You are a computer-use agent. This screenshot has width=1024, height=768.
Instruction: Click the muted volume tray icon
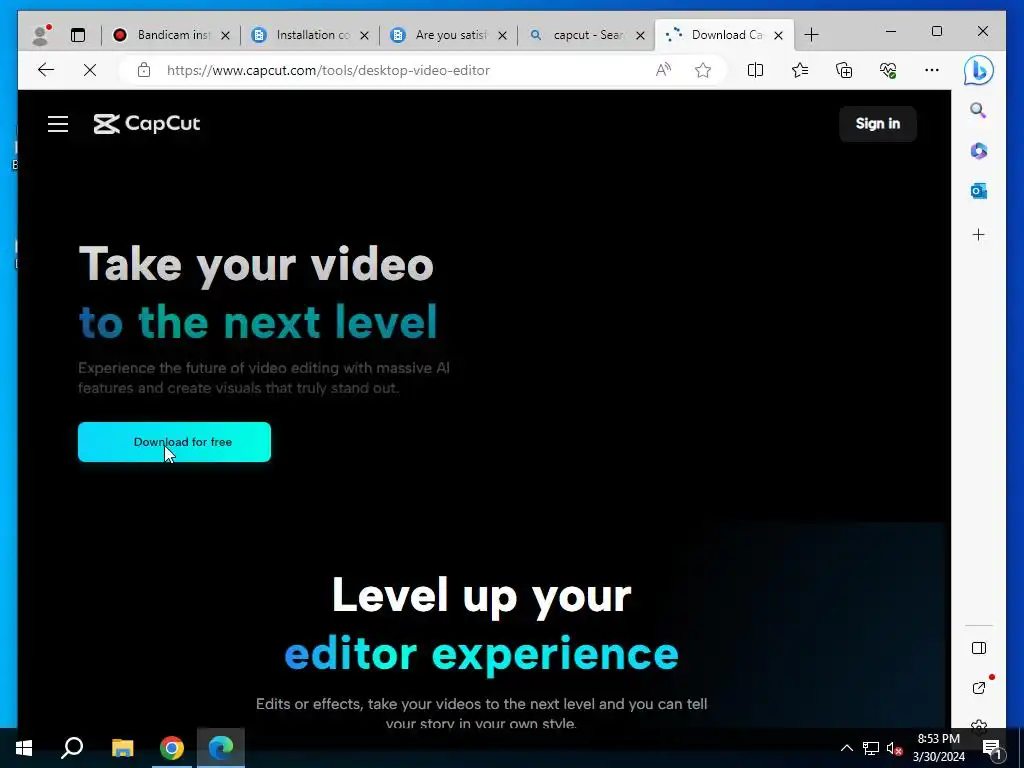point(894,748)
